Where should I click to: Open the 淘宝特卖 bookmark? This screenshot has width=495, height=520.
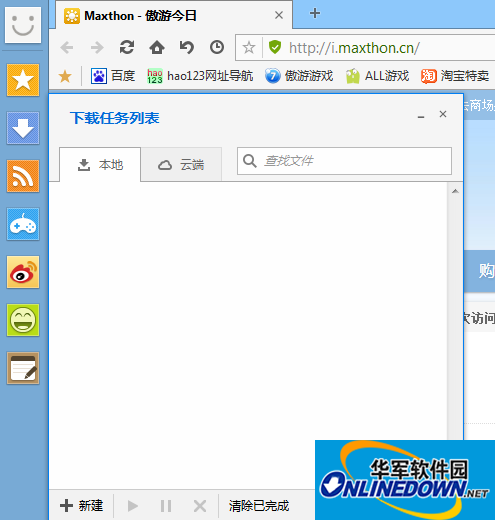[x=455, y=76]
